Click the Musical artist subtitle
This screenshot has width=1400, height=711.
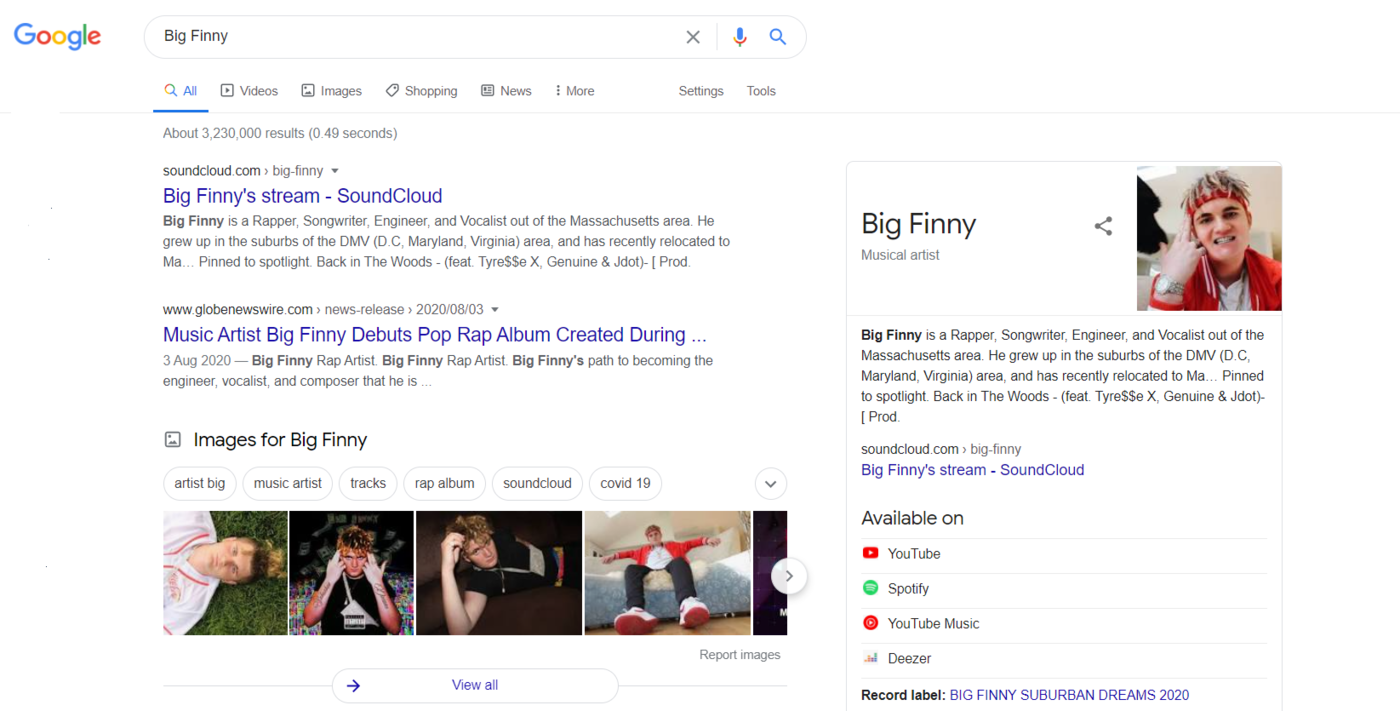pos(900,255)
